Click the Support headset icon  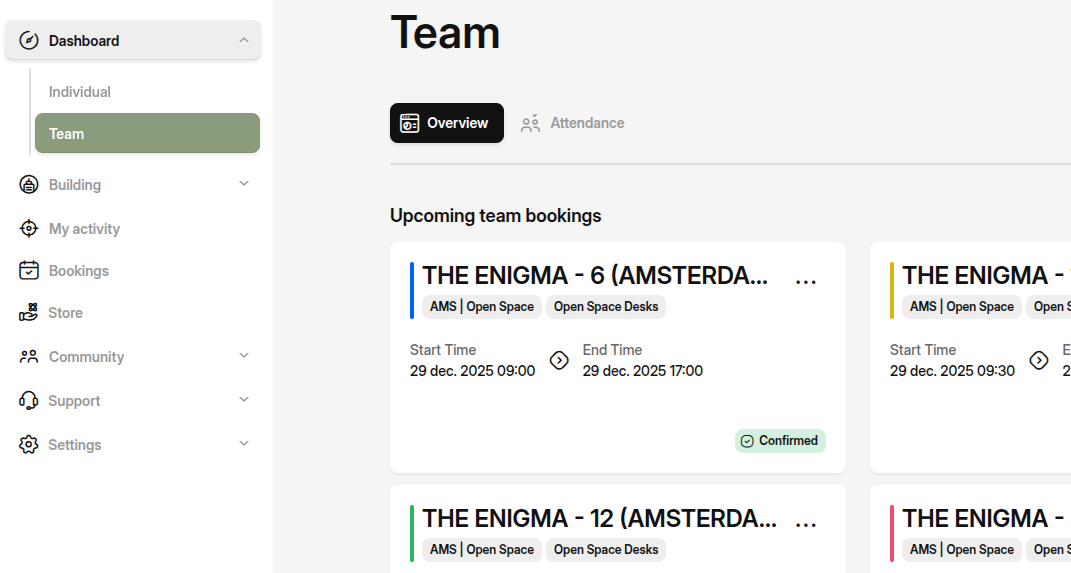pos(29,401)
